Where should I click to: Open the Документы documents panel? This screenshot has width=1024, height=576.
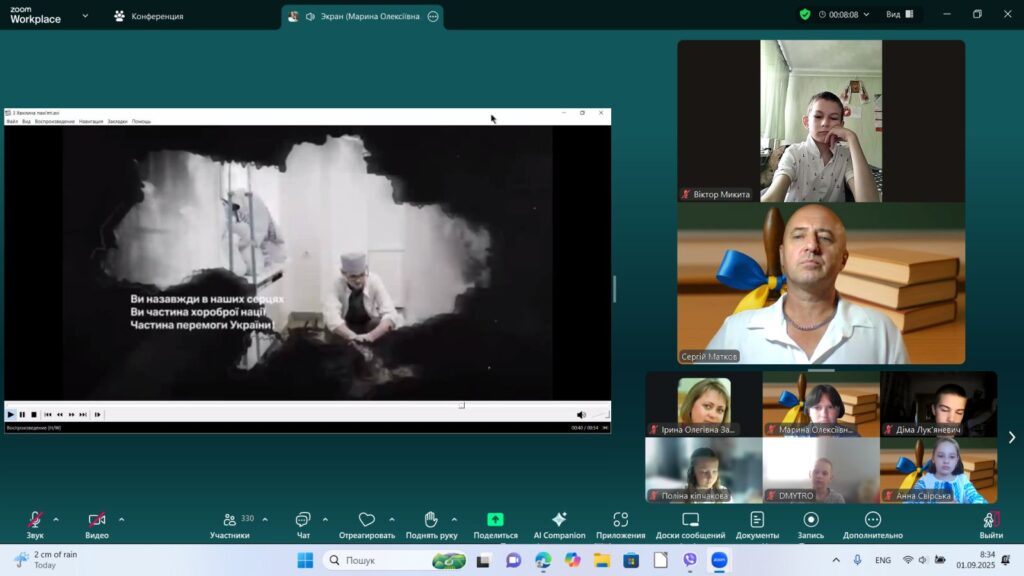pyautogui.click(x=758, y=525)
